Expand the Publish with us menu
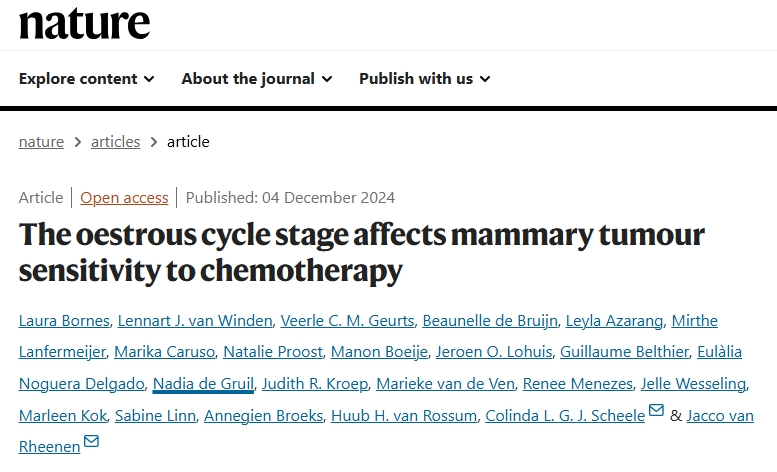This screenshot has height=472, width=777. click(424, 79)
